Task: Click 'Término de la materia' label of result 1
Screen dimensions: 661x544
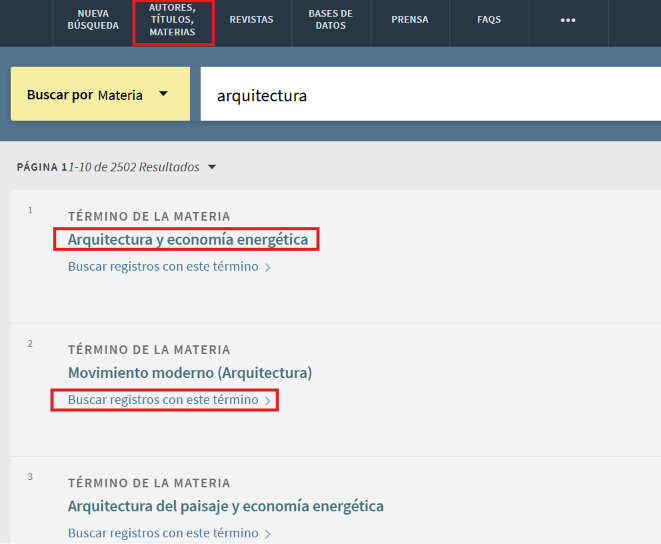Action: coord(149,216)
